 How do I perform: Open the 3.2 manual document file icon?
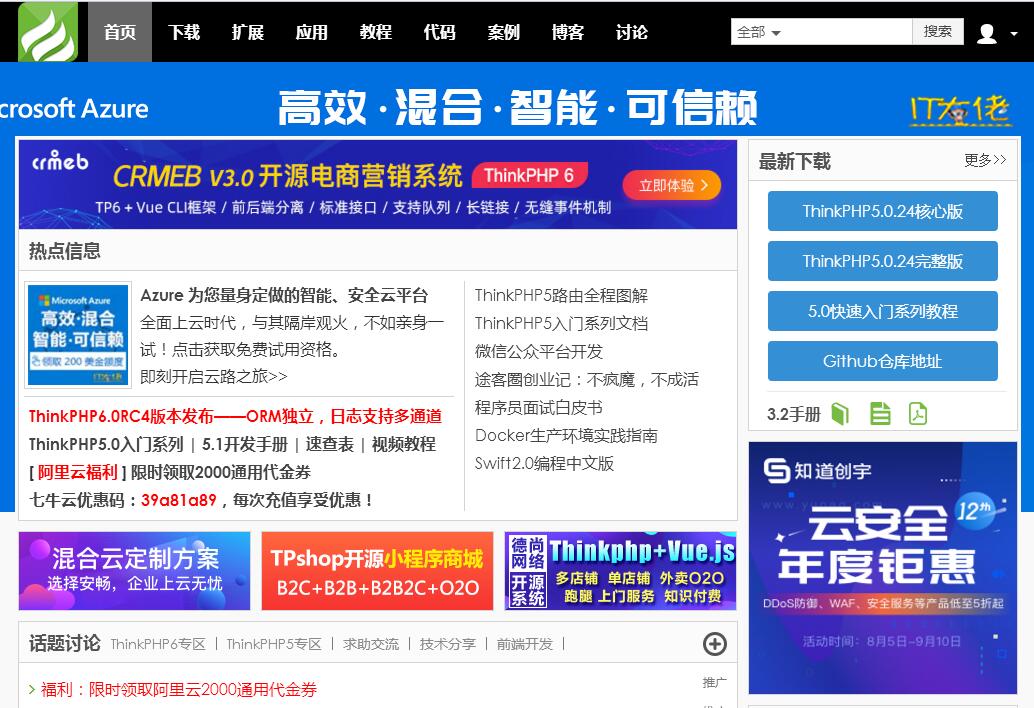coord(880,413)
